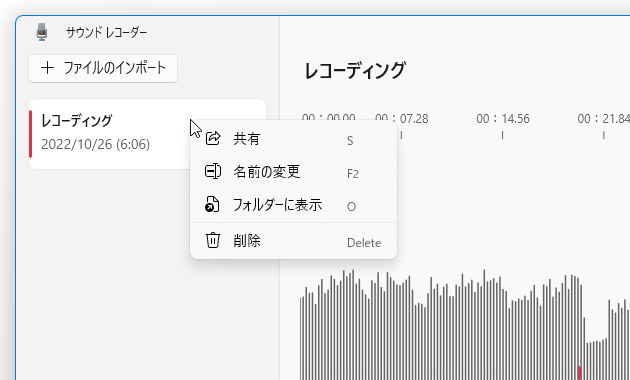Click the show-in-folder file icon
Screen dimensions: 630x380
pos(212,204)
